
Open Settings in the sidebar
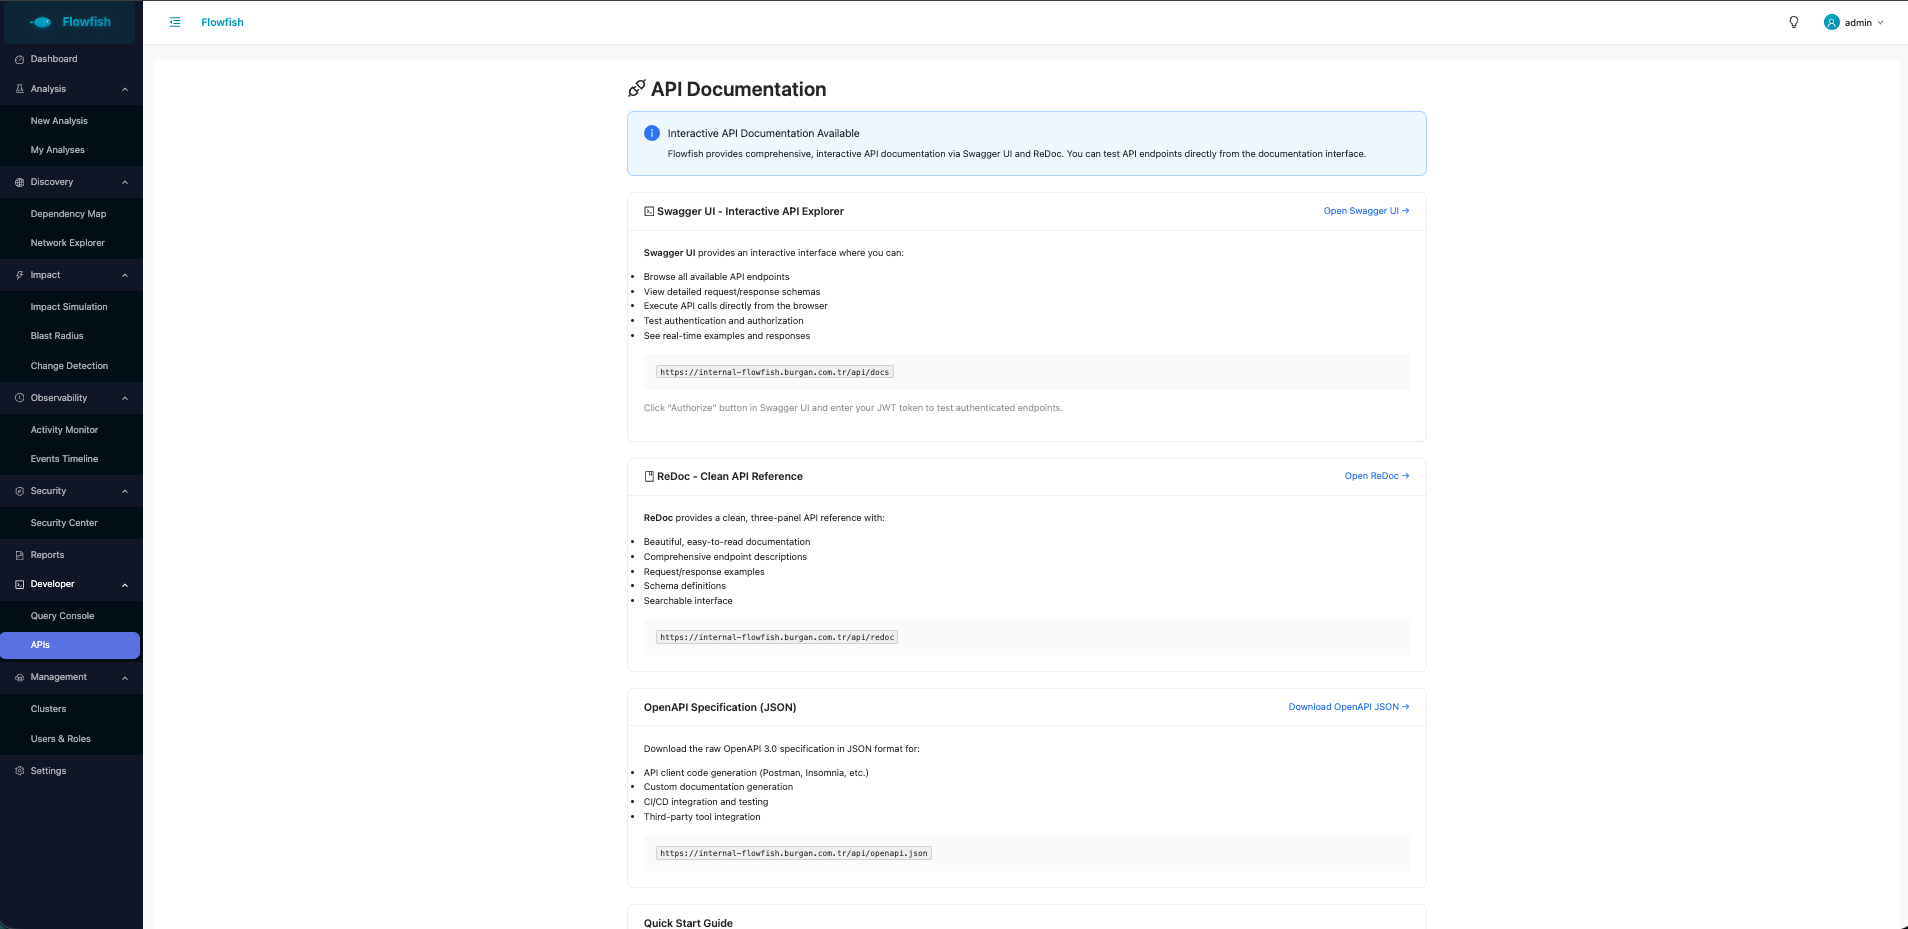point(48,771)
